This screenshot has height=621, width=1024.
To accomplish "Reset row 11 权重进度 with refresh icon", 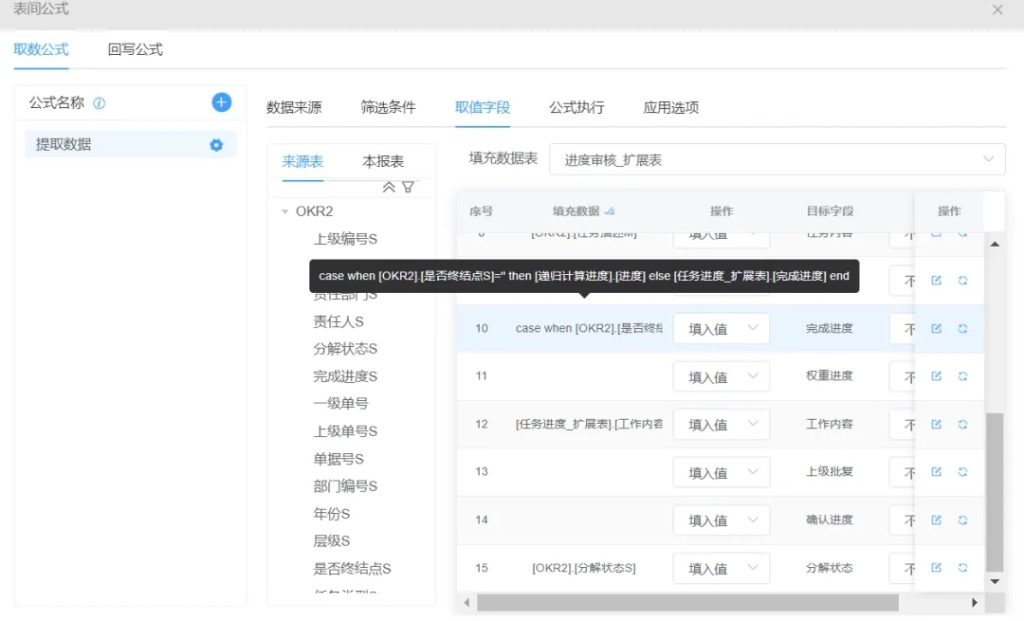I will [x=963, y=376].
